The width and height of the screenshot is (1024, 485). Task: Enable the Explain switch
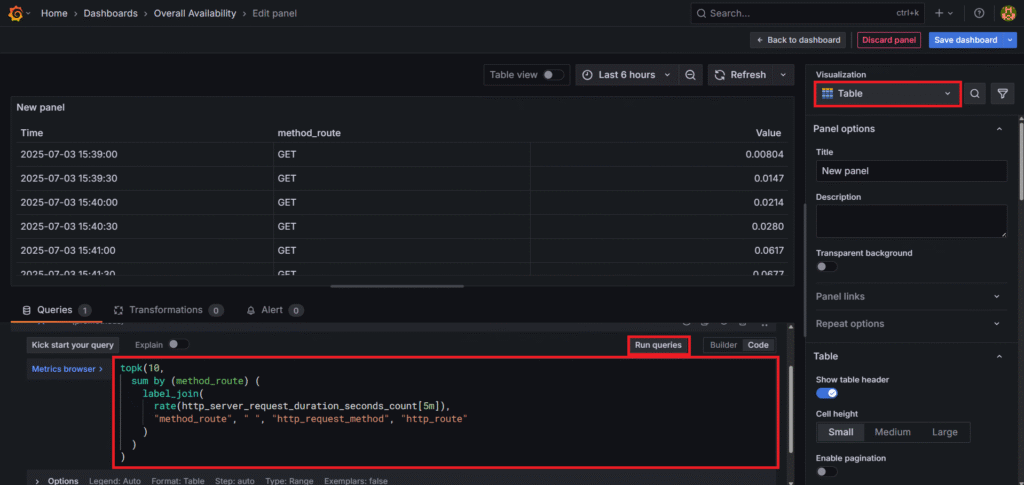click(x=178, y=345)
